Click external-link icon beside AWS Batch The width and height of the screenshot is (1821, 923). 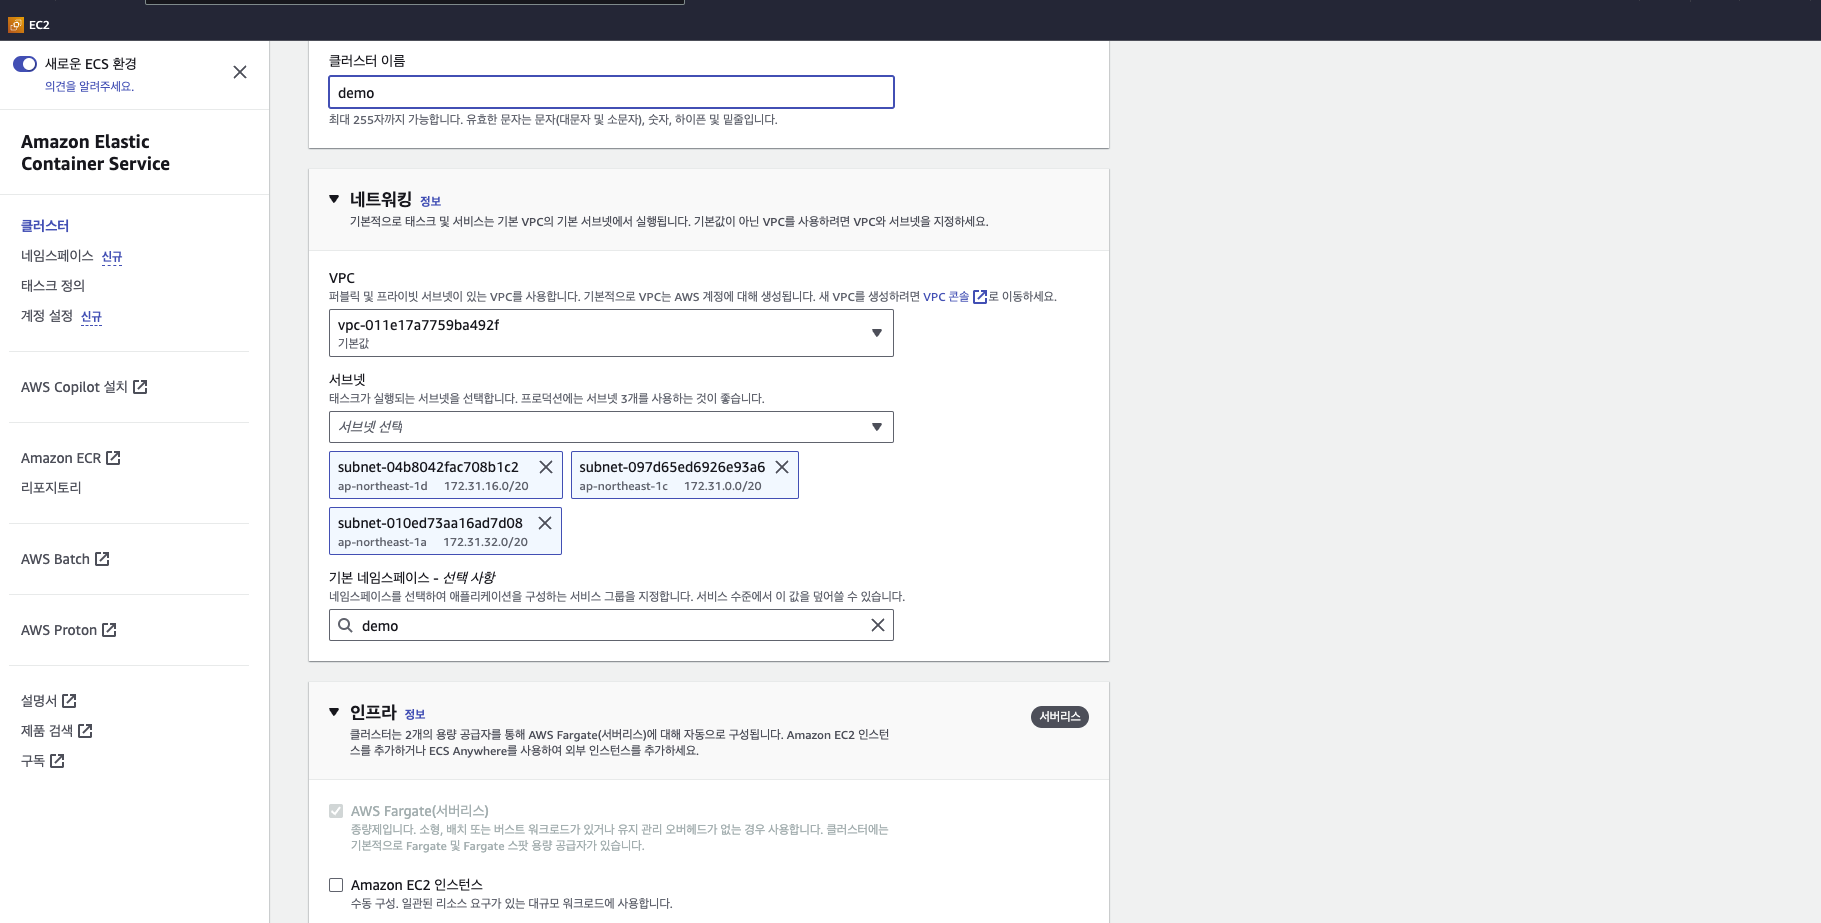(102, 559)
